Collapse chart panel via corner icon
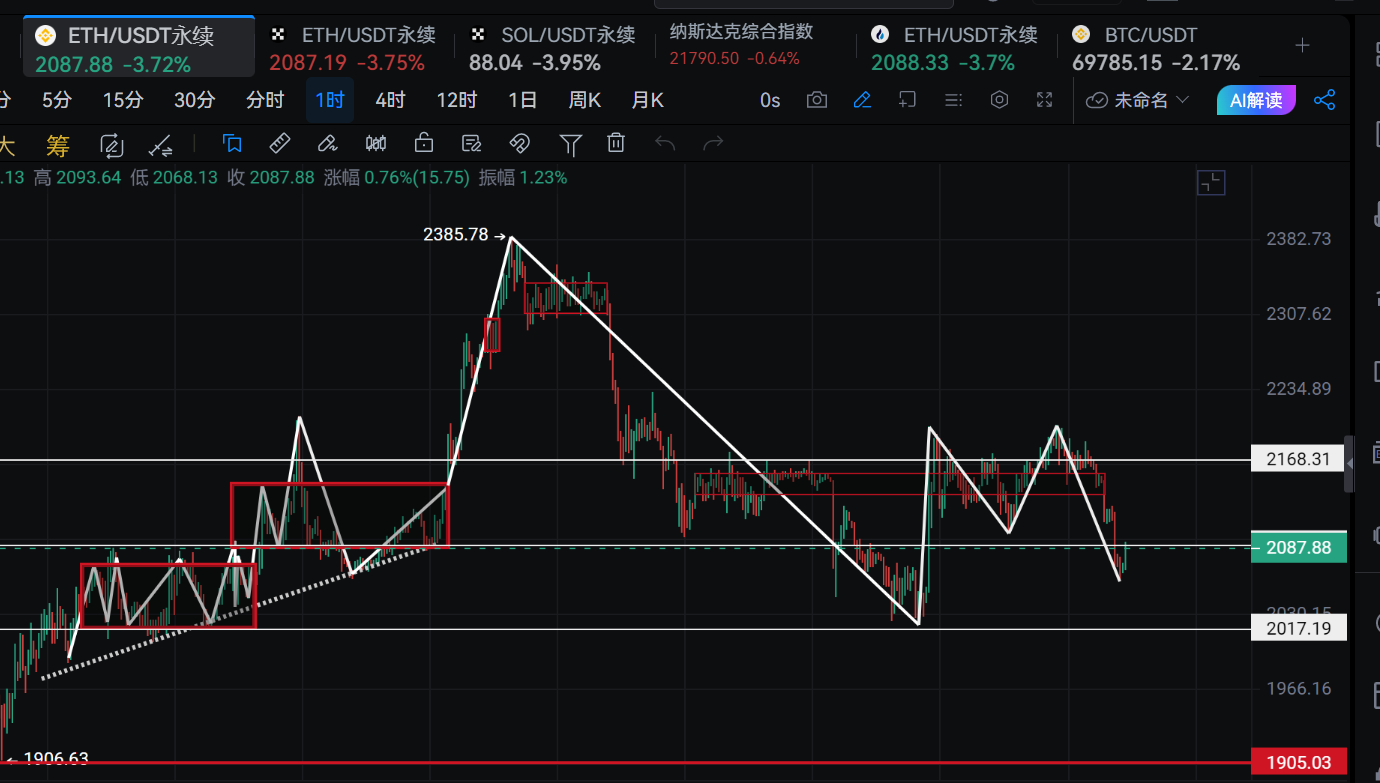 1210,182
